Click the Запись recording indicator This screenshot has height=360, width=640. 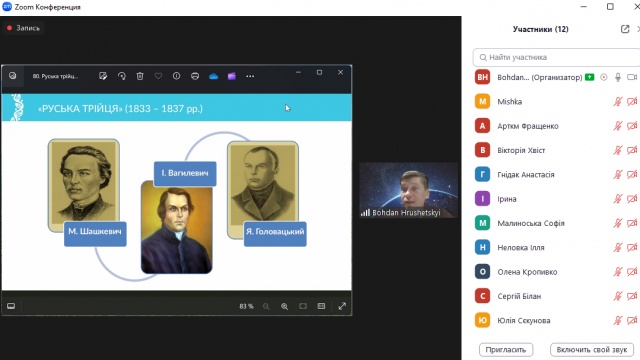pos(23,28)
